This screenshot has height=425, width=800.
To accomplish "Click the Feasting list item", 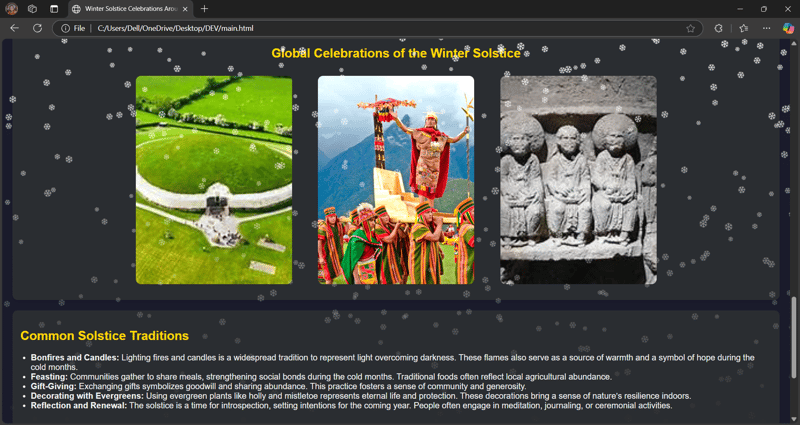I will coord(321,377).
